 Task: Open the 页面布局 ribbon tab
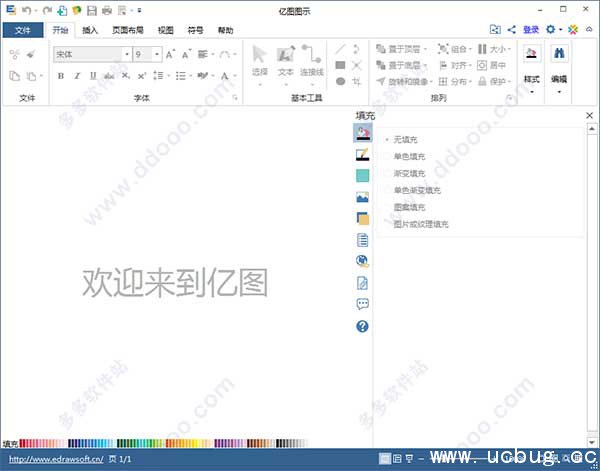point(127,31)
